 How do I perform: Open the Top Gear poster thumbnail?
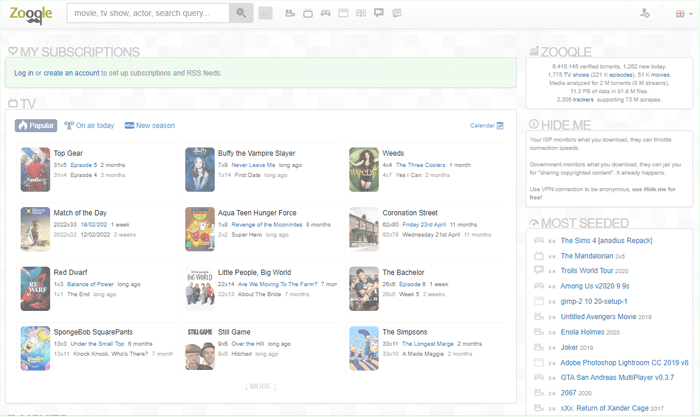35,170
